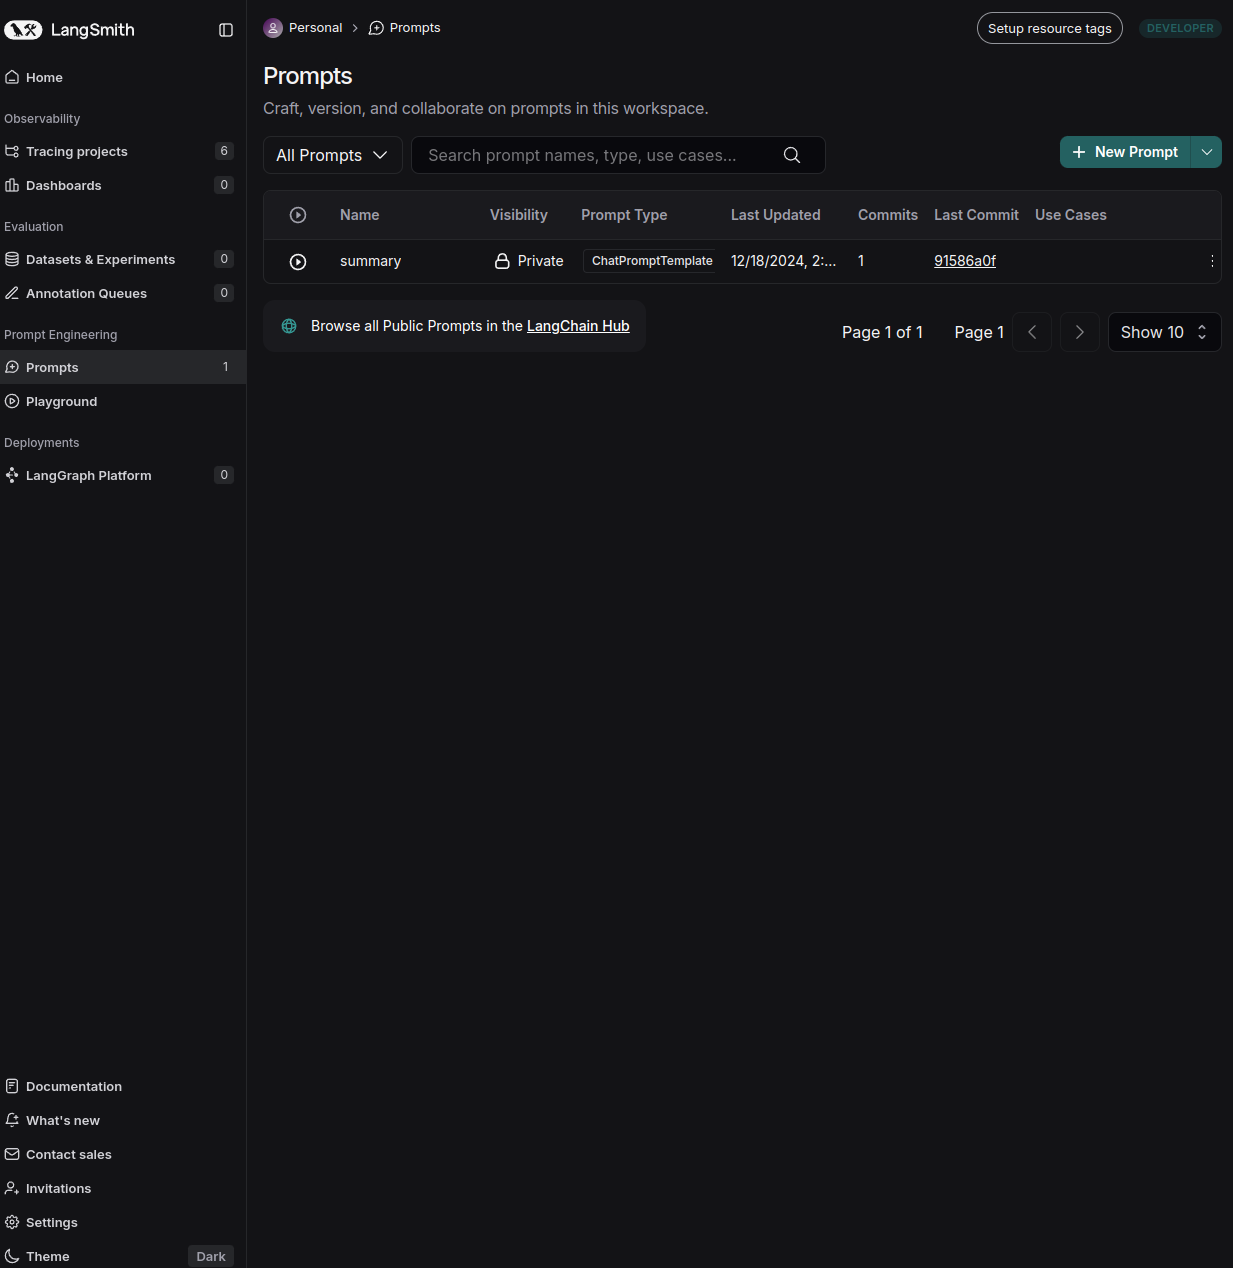The height and width of the screenshot is (1268, 1233).
Task: Click the LangGraph Platform icon
Action: 12,475
